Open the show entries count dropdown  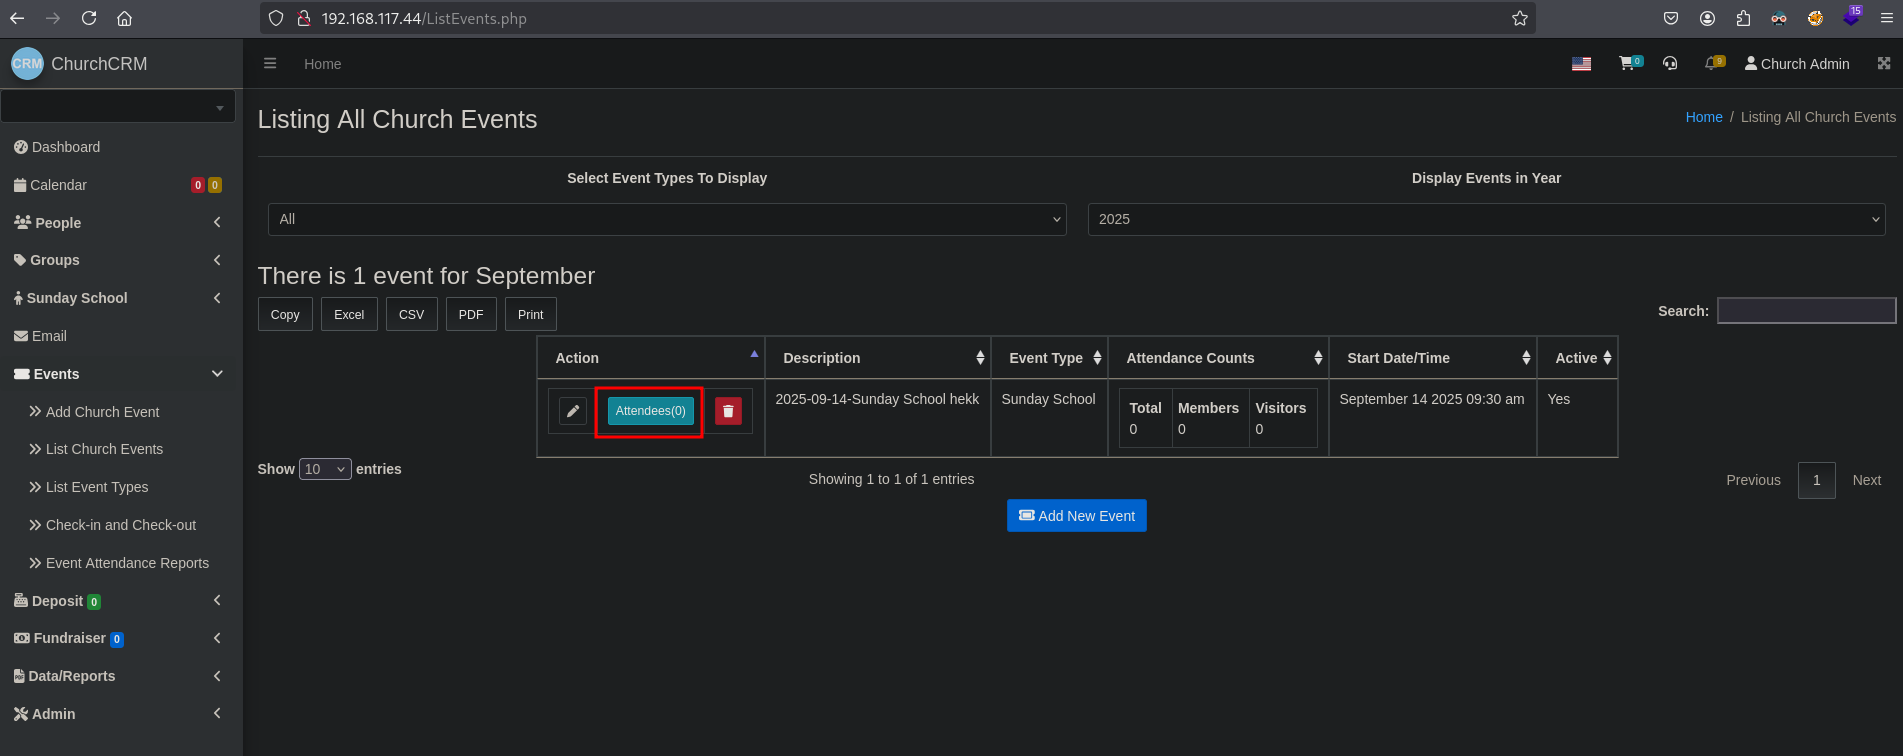click(x=325, y=469)
